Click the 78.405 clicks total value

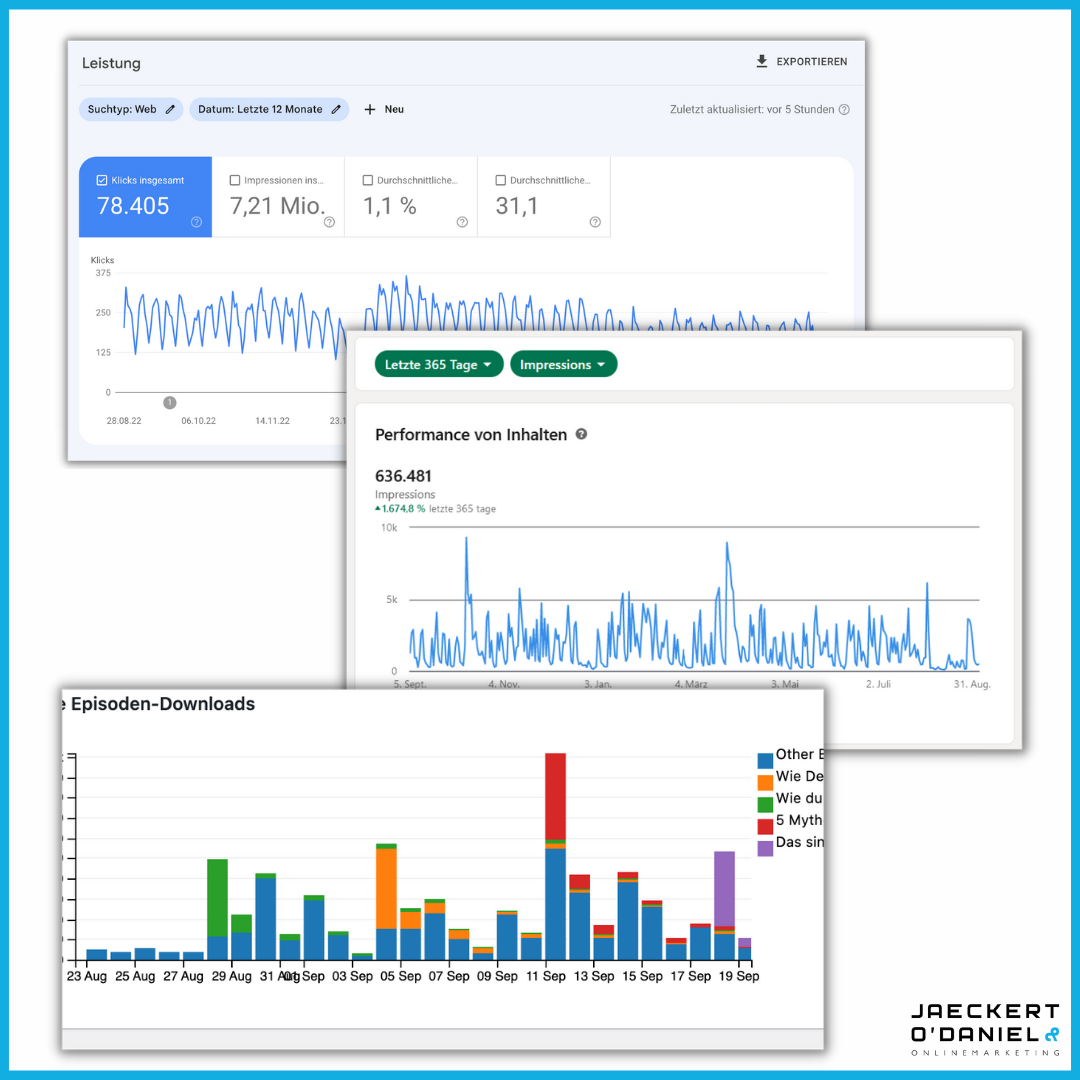(133, 205)
